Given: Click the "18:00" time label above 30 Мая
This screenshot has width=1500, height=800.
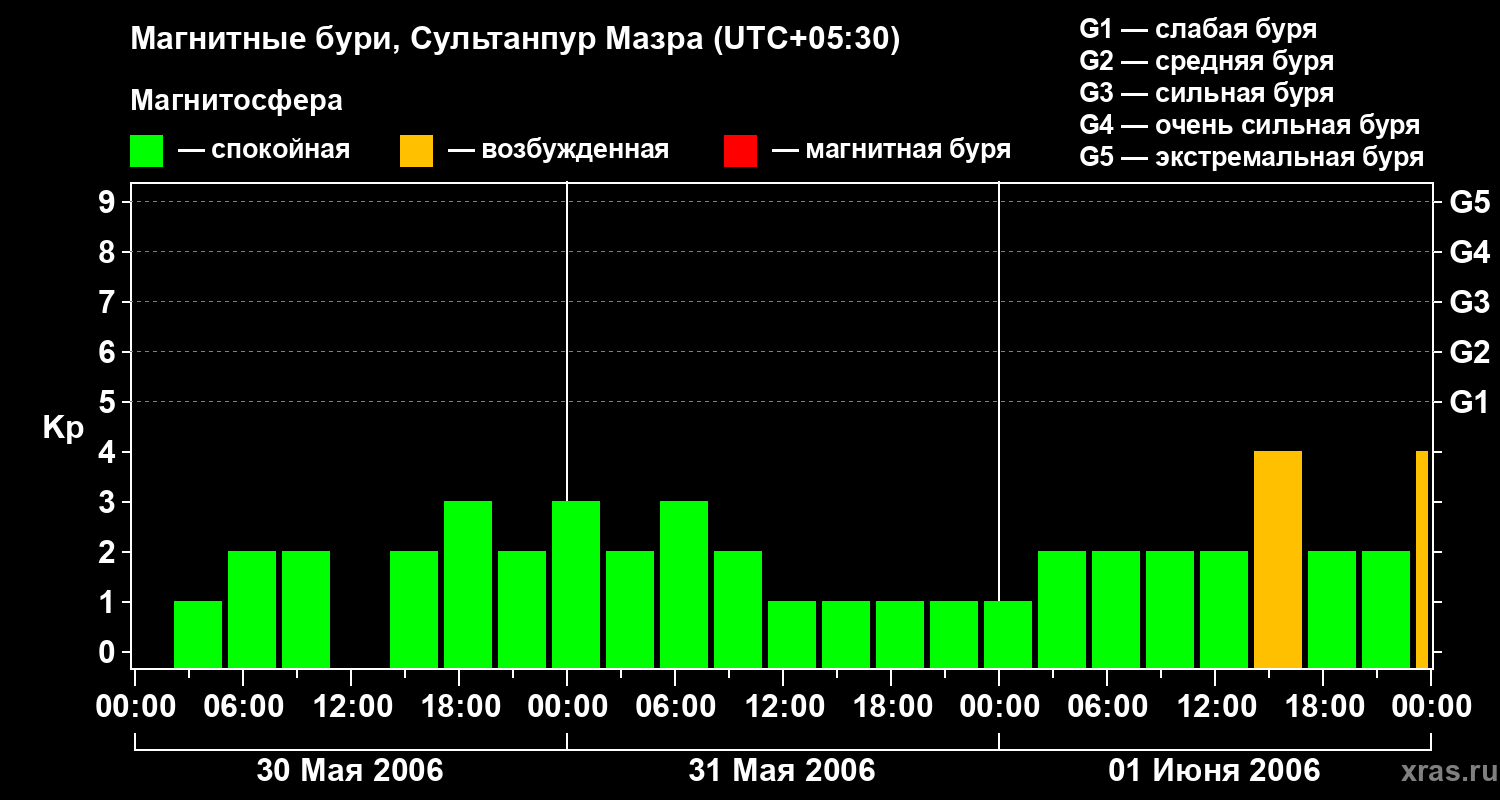Looking at the screenshot, I should click(x=462, y=707).
